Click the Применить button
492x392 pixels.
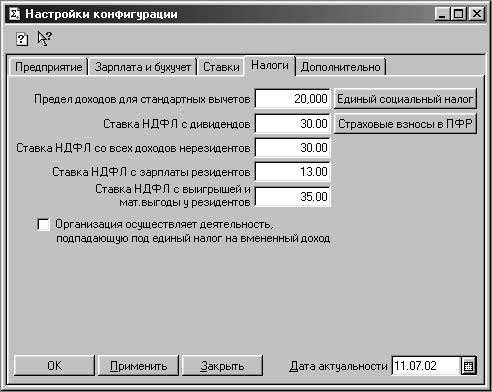(x=138, y=366)
